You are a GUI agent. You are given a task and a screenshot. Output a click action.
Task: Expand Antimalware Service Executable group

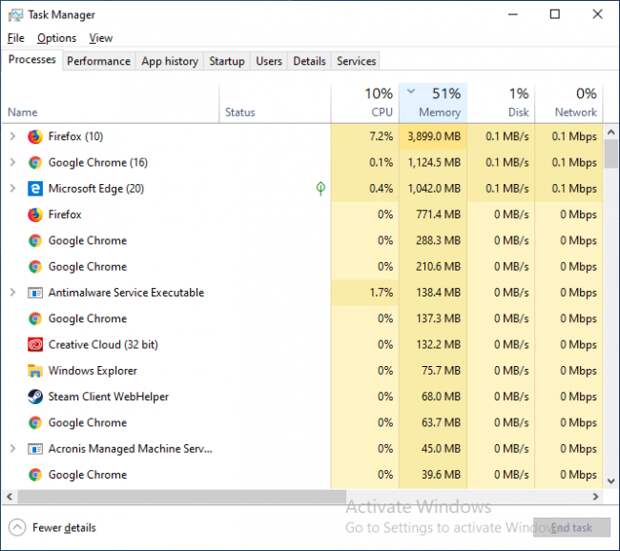pos(13,293)
